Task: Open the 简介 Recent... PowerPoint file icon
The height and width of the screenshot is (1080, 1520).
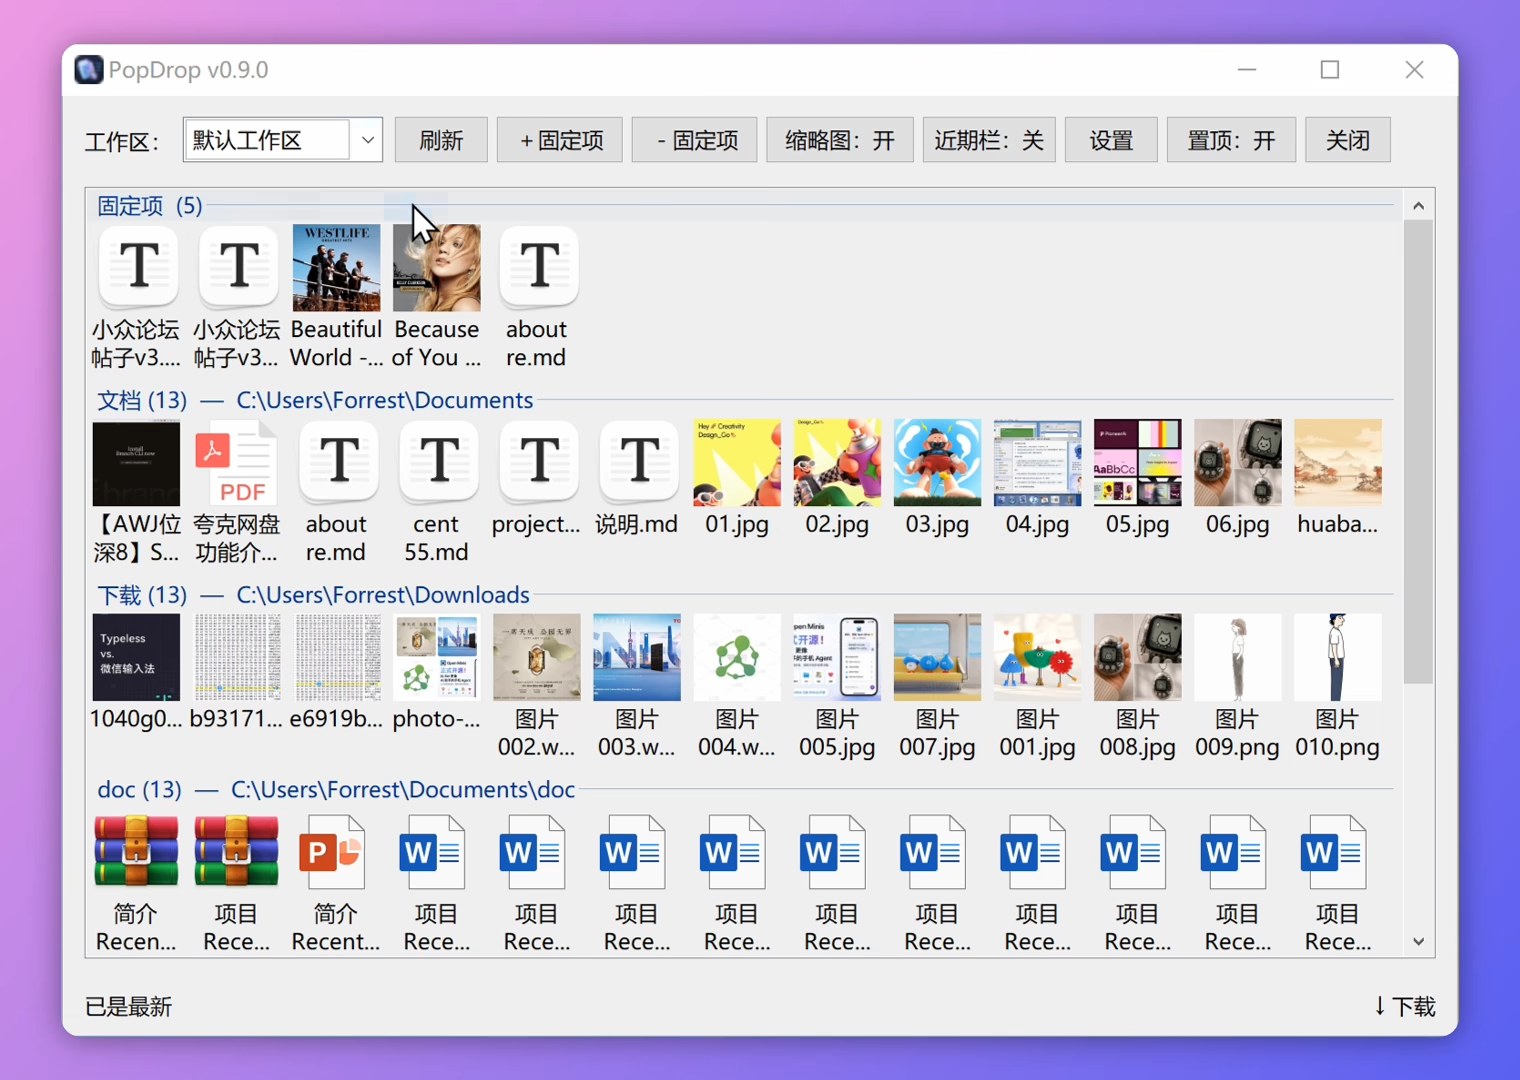Action: coord(333,853)
